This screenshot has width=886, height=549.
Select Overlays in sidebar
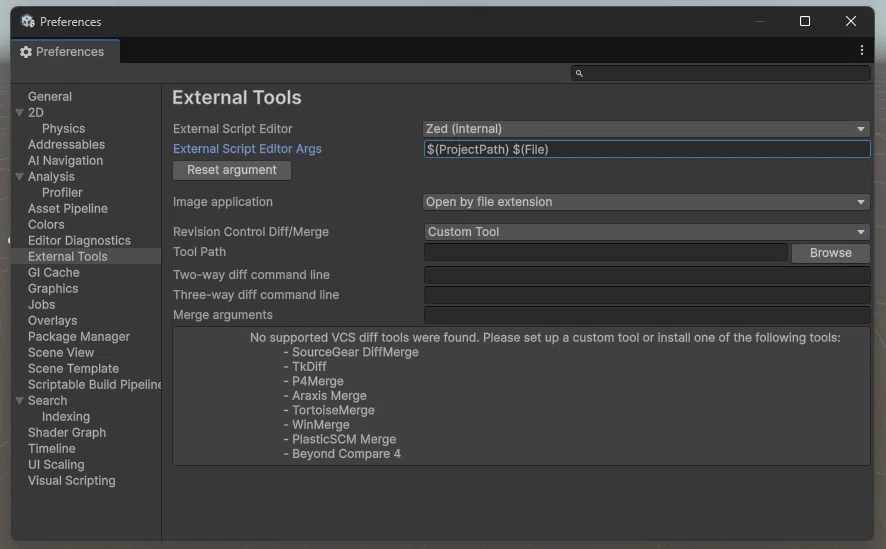coord(53,320)
